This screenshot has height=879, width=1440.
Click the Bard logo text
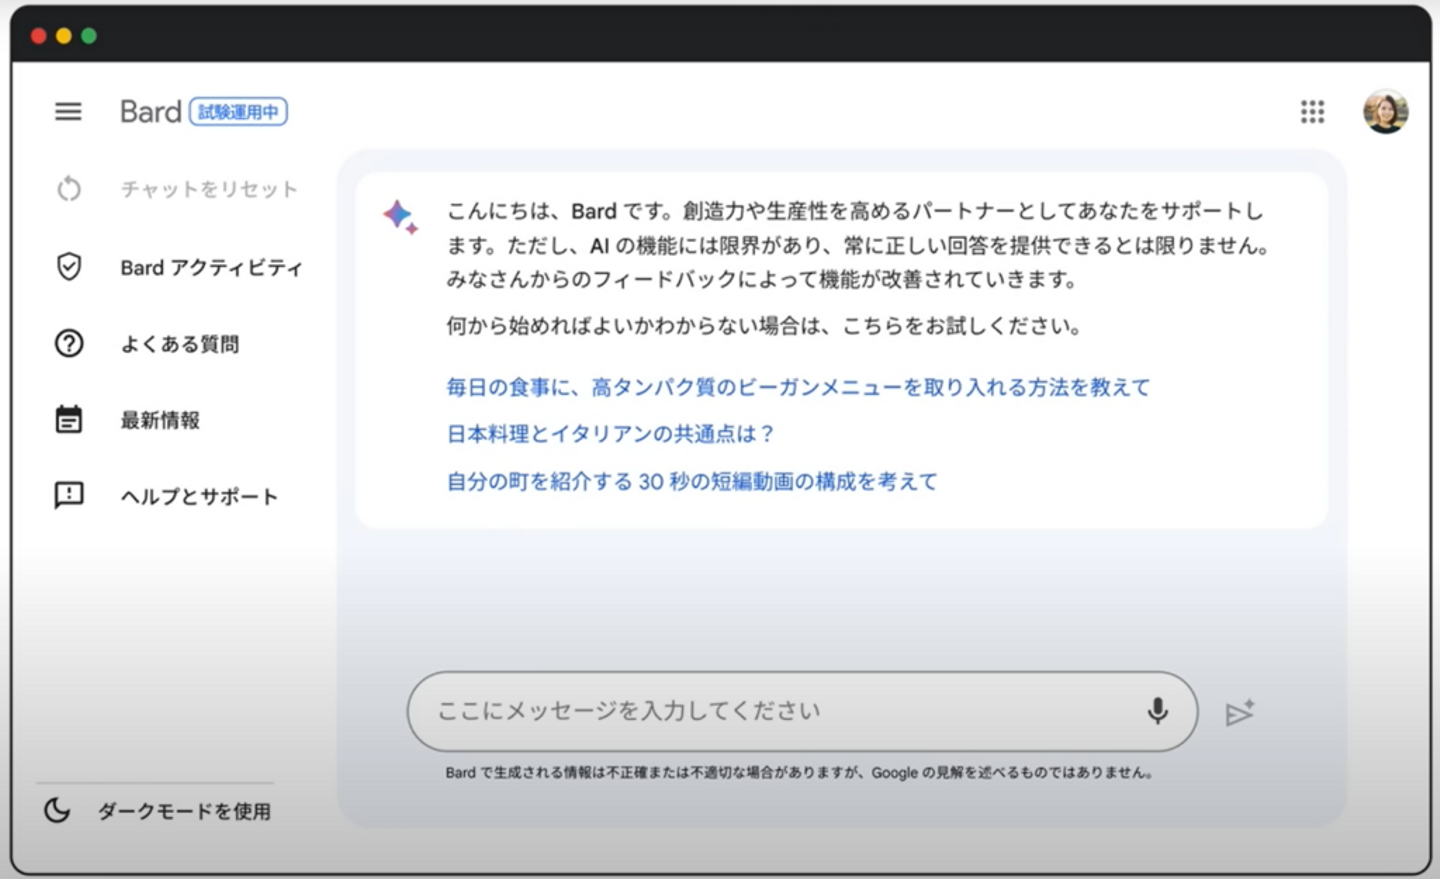point(151,111)
